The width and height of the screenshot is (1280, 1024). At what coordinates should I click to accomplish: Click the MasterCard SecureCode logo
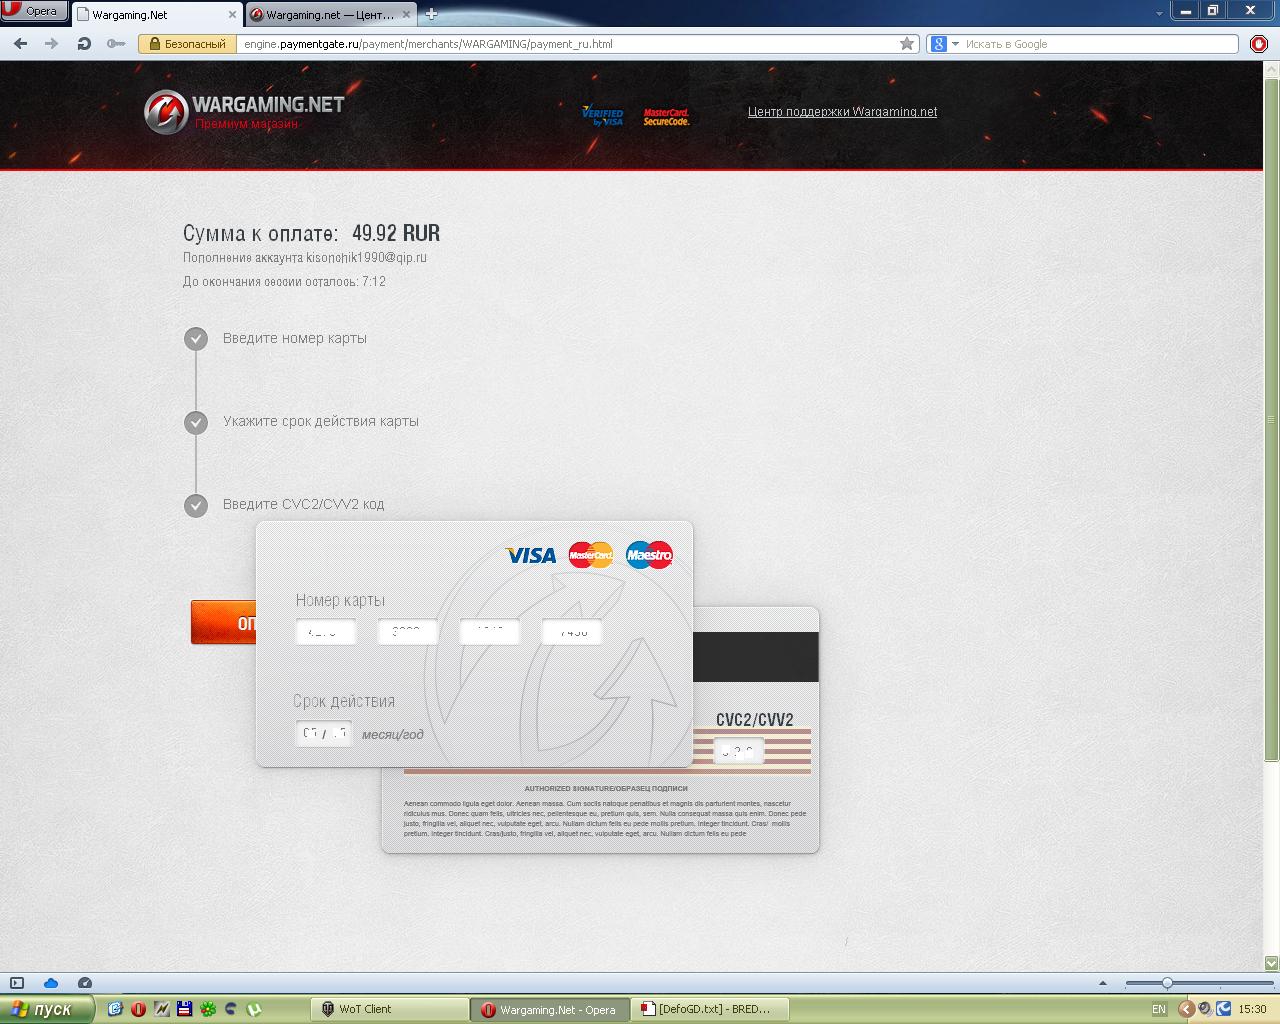(x=666, y=117)
